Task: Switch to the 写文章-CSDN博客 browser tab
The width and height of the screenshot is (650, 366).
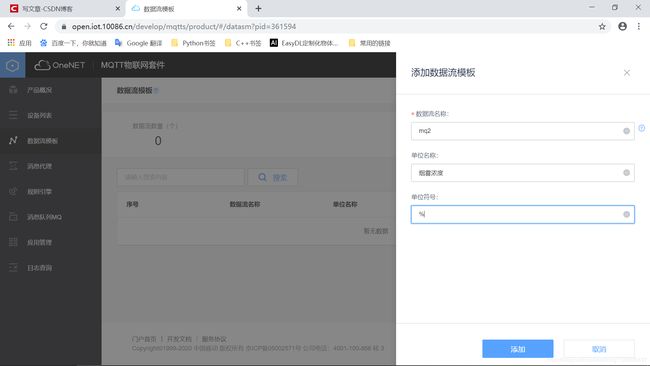Action: [x=62, y=9]
